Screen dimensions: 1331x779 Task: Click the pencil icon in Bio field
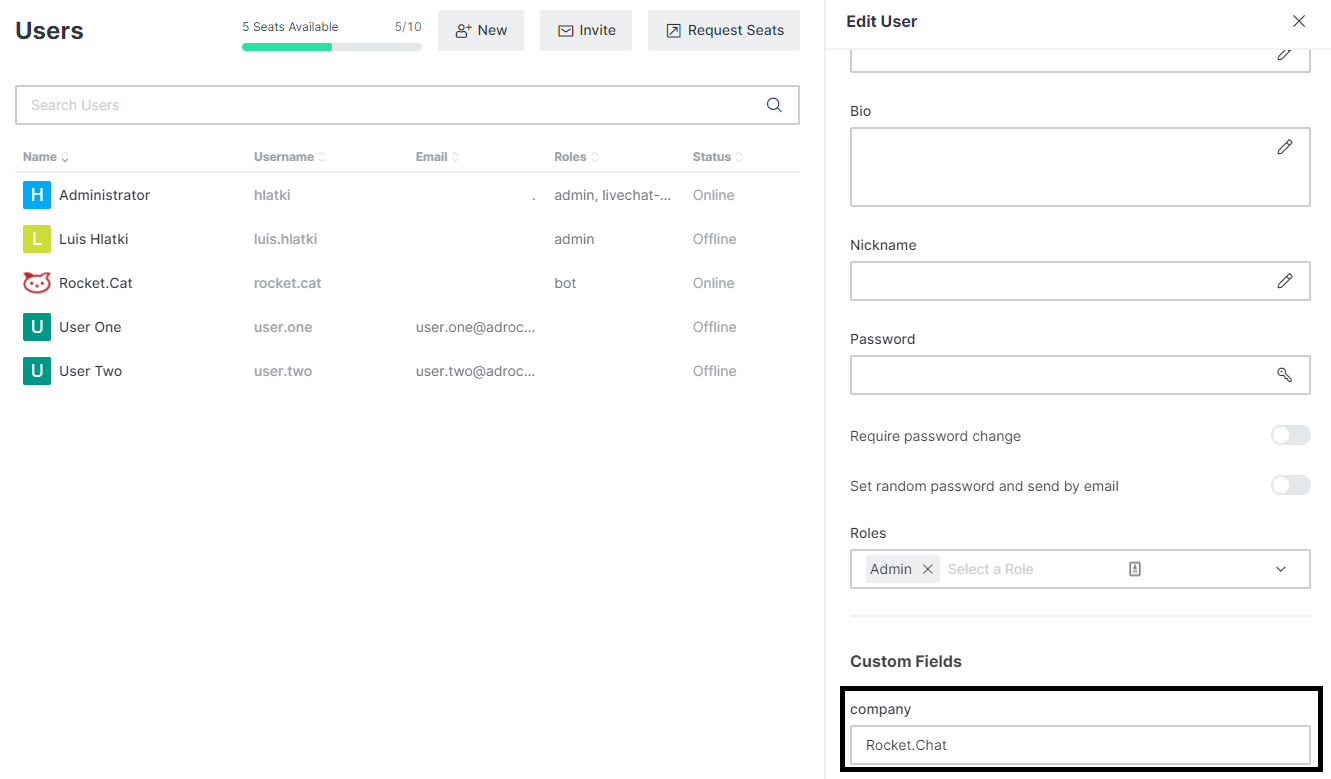click(1285, 147)
